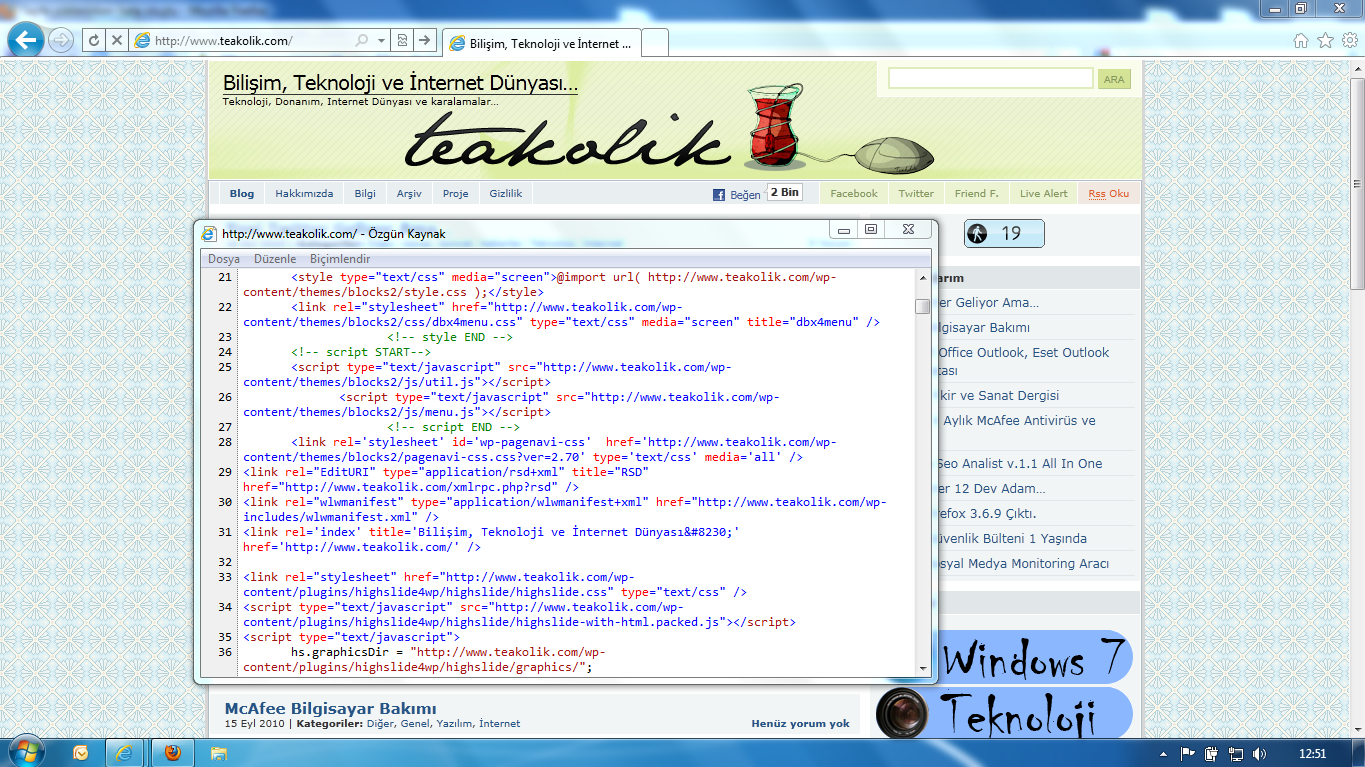The height and width of the screenshot is (767, 1365).
Task: Open the address bar autocomplete dropdown arrow
Action: click(381, 41)
